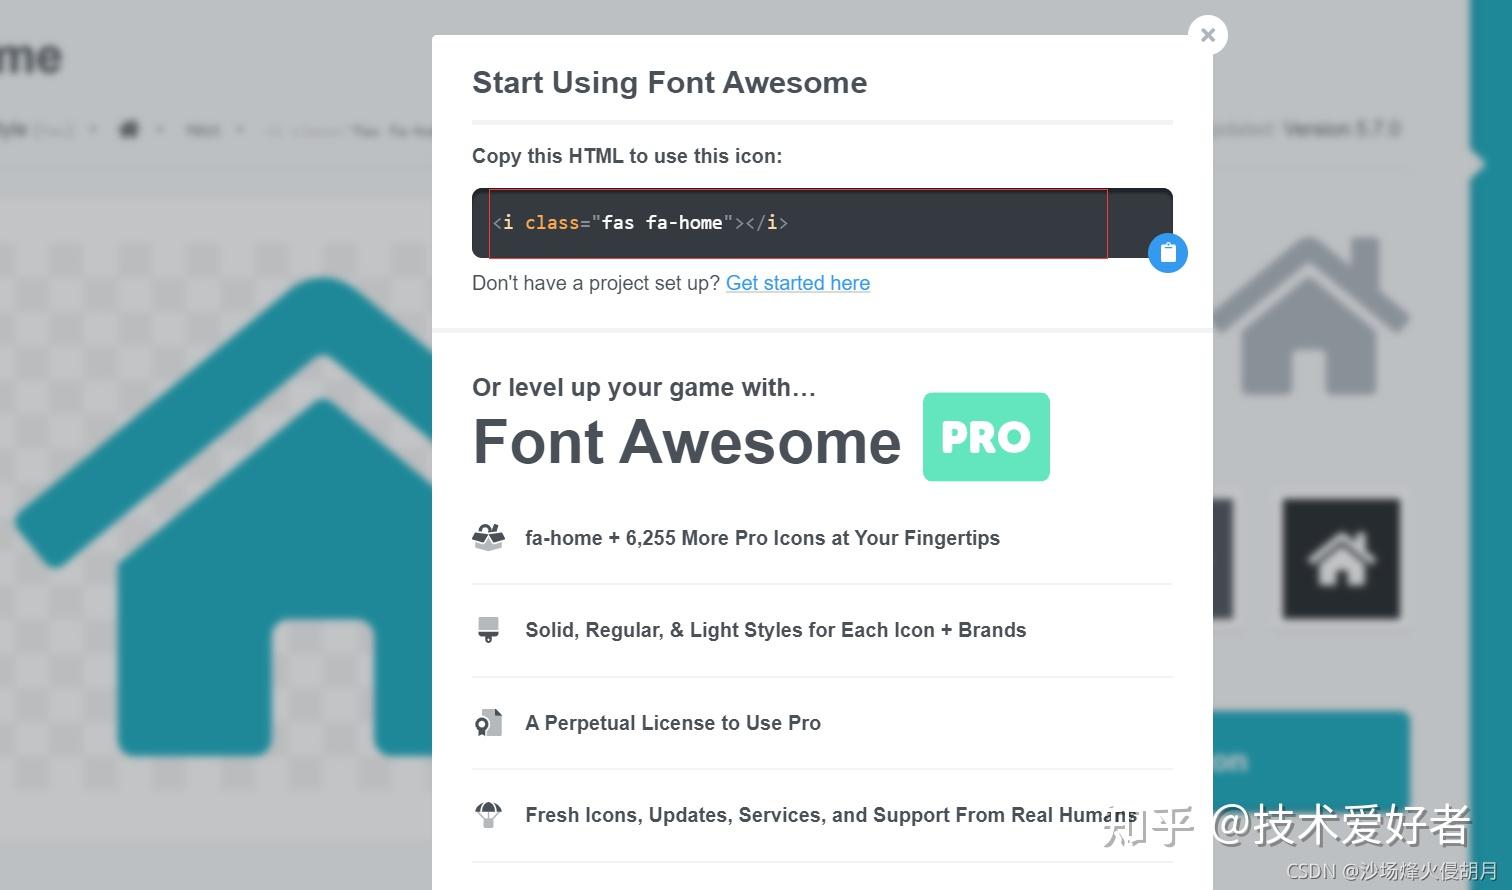This screenshot has height=890, width=1512.
Task: Click the license certificate icon
Action: [488, 722]
